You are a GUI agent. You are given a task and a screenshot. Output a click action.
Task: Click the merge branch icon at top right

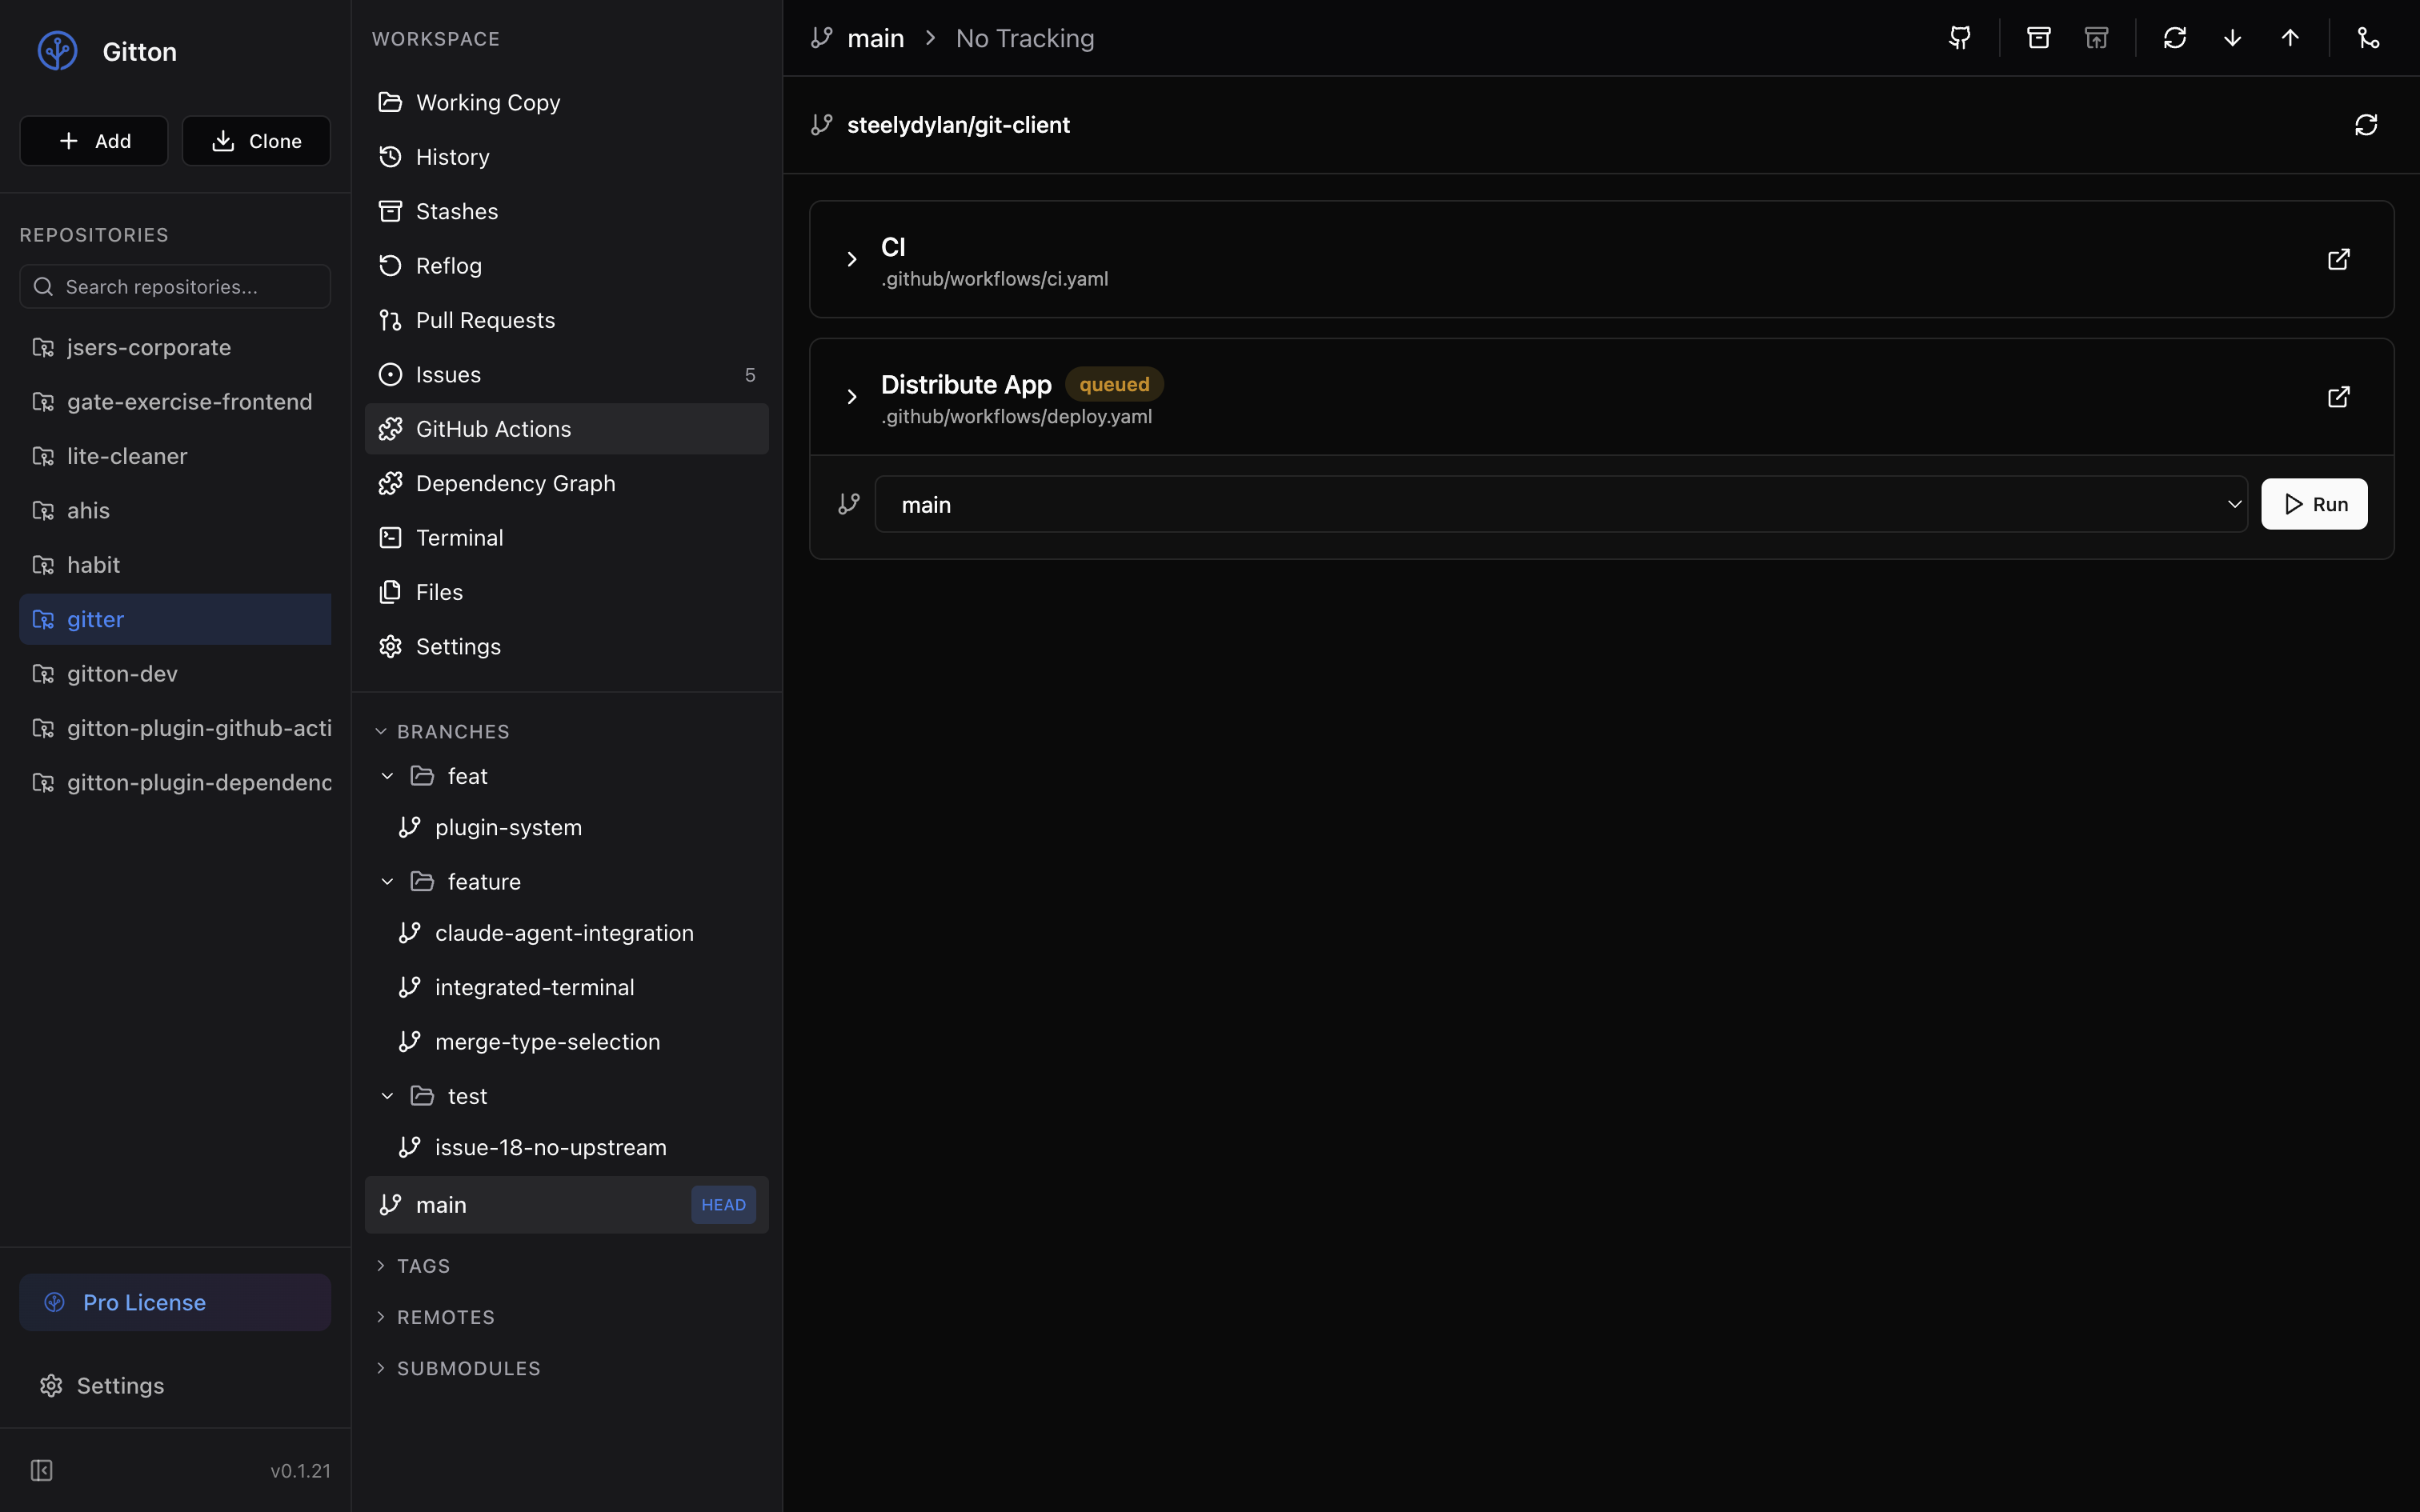click(2368, 38)
